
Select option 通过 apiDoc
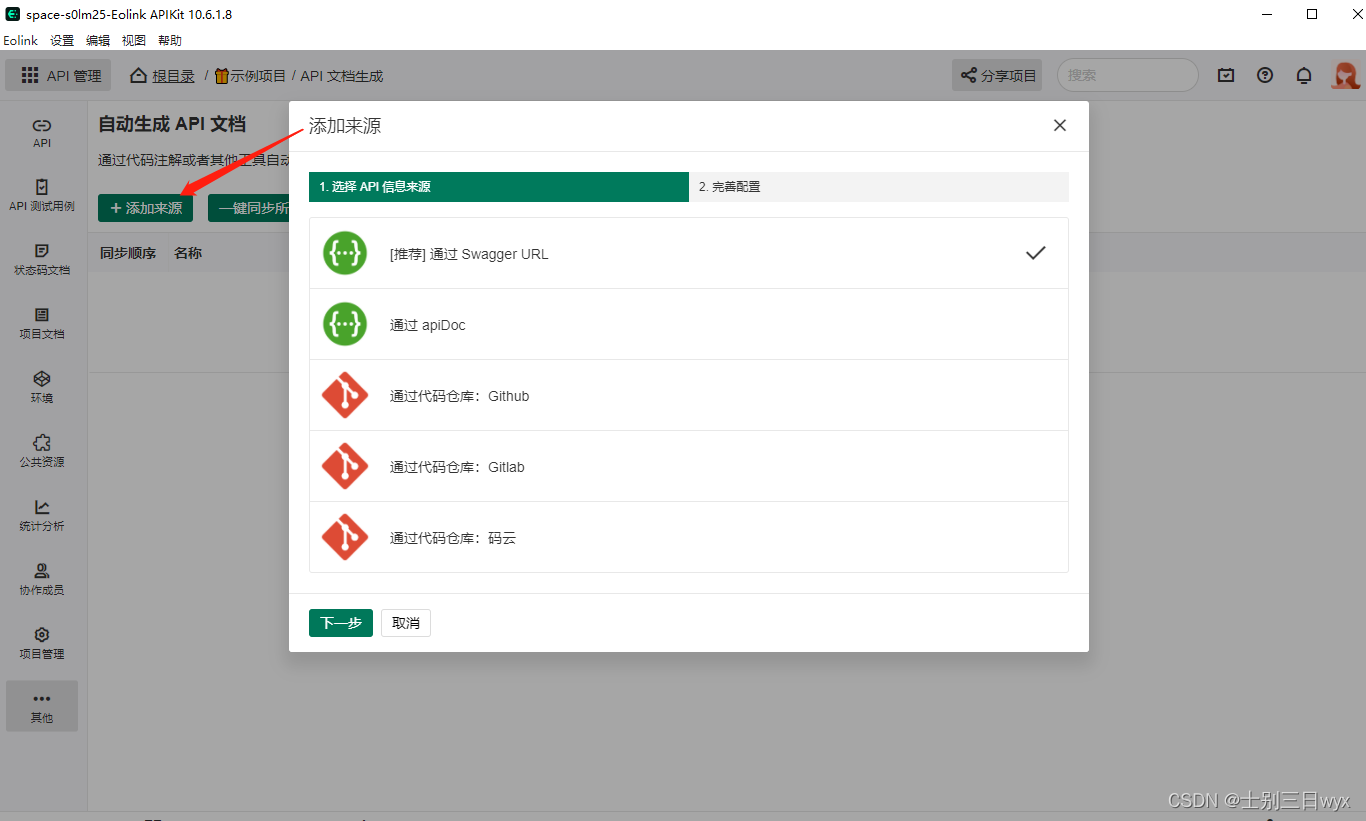[689, 325]
